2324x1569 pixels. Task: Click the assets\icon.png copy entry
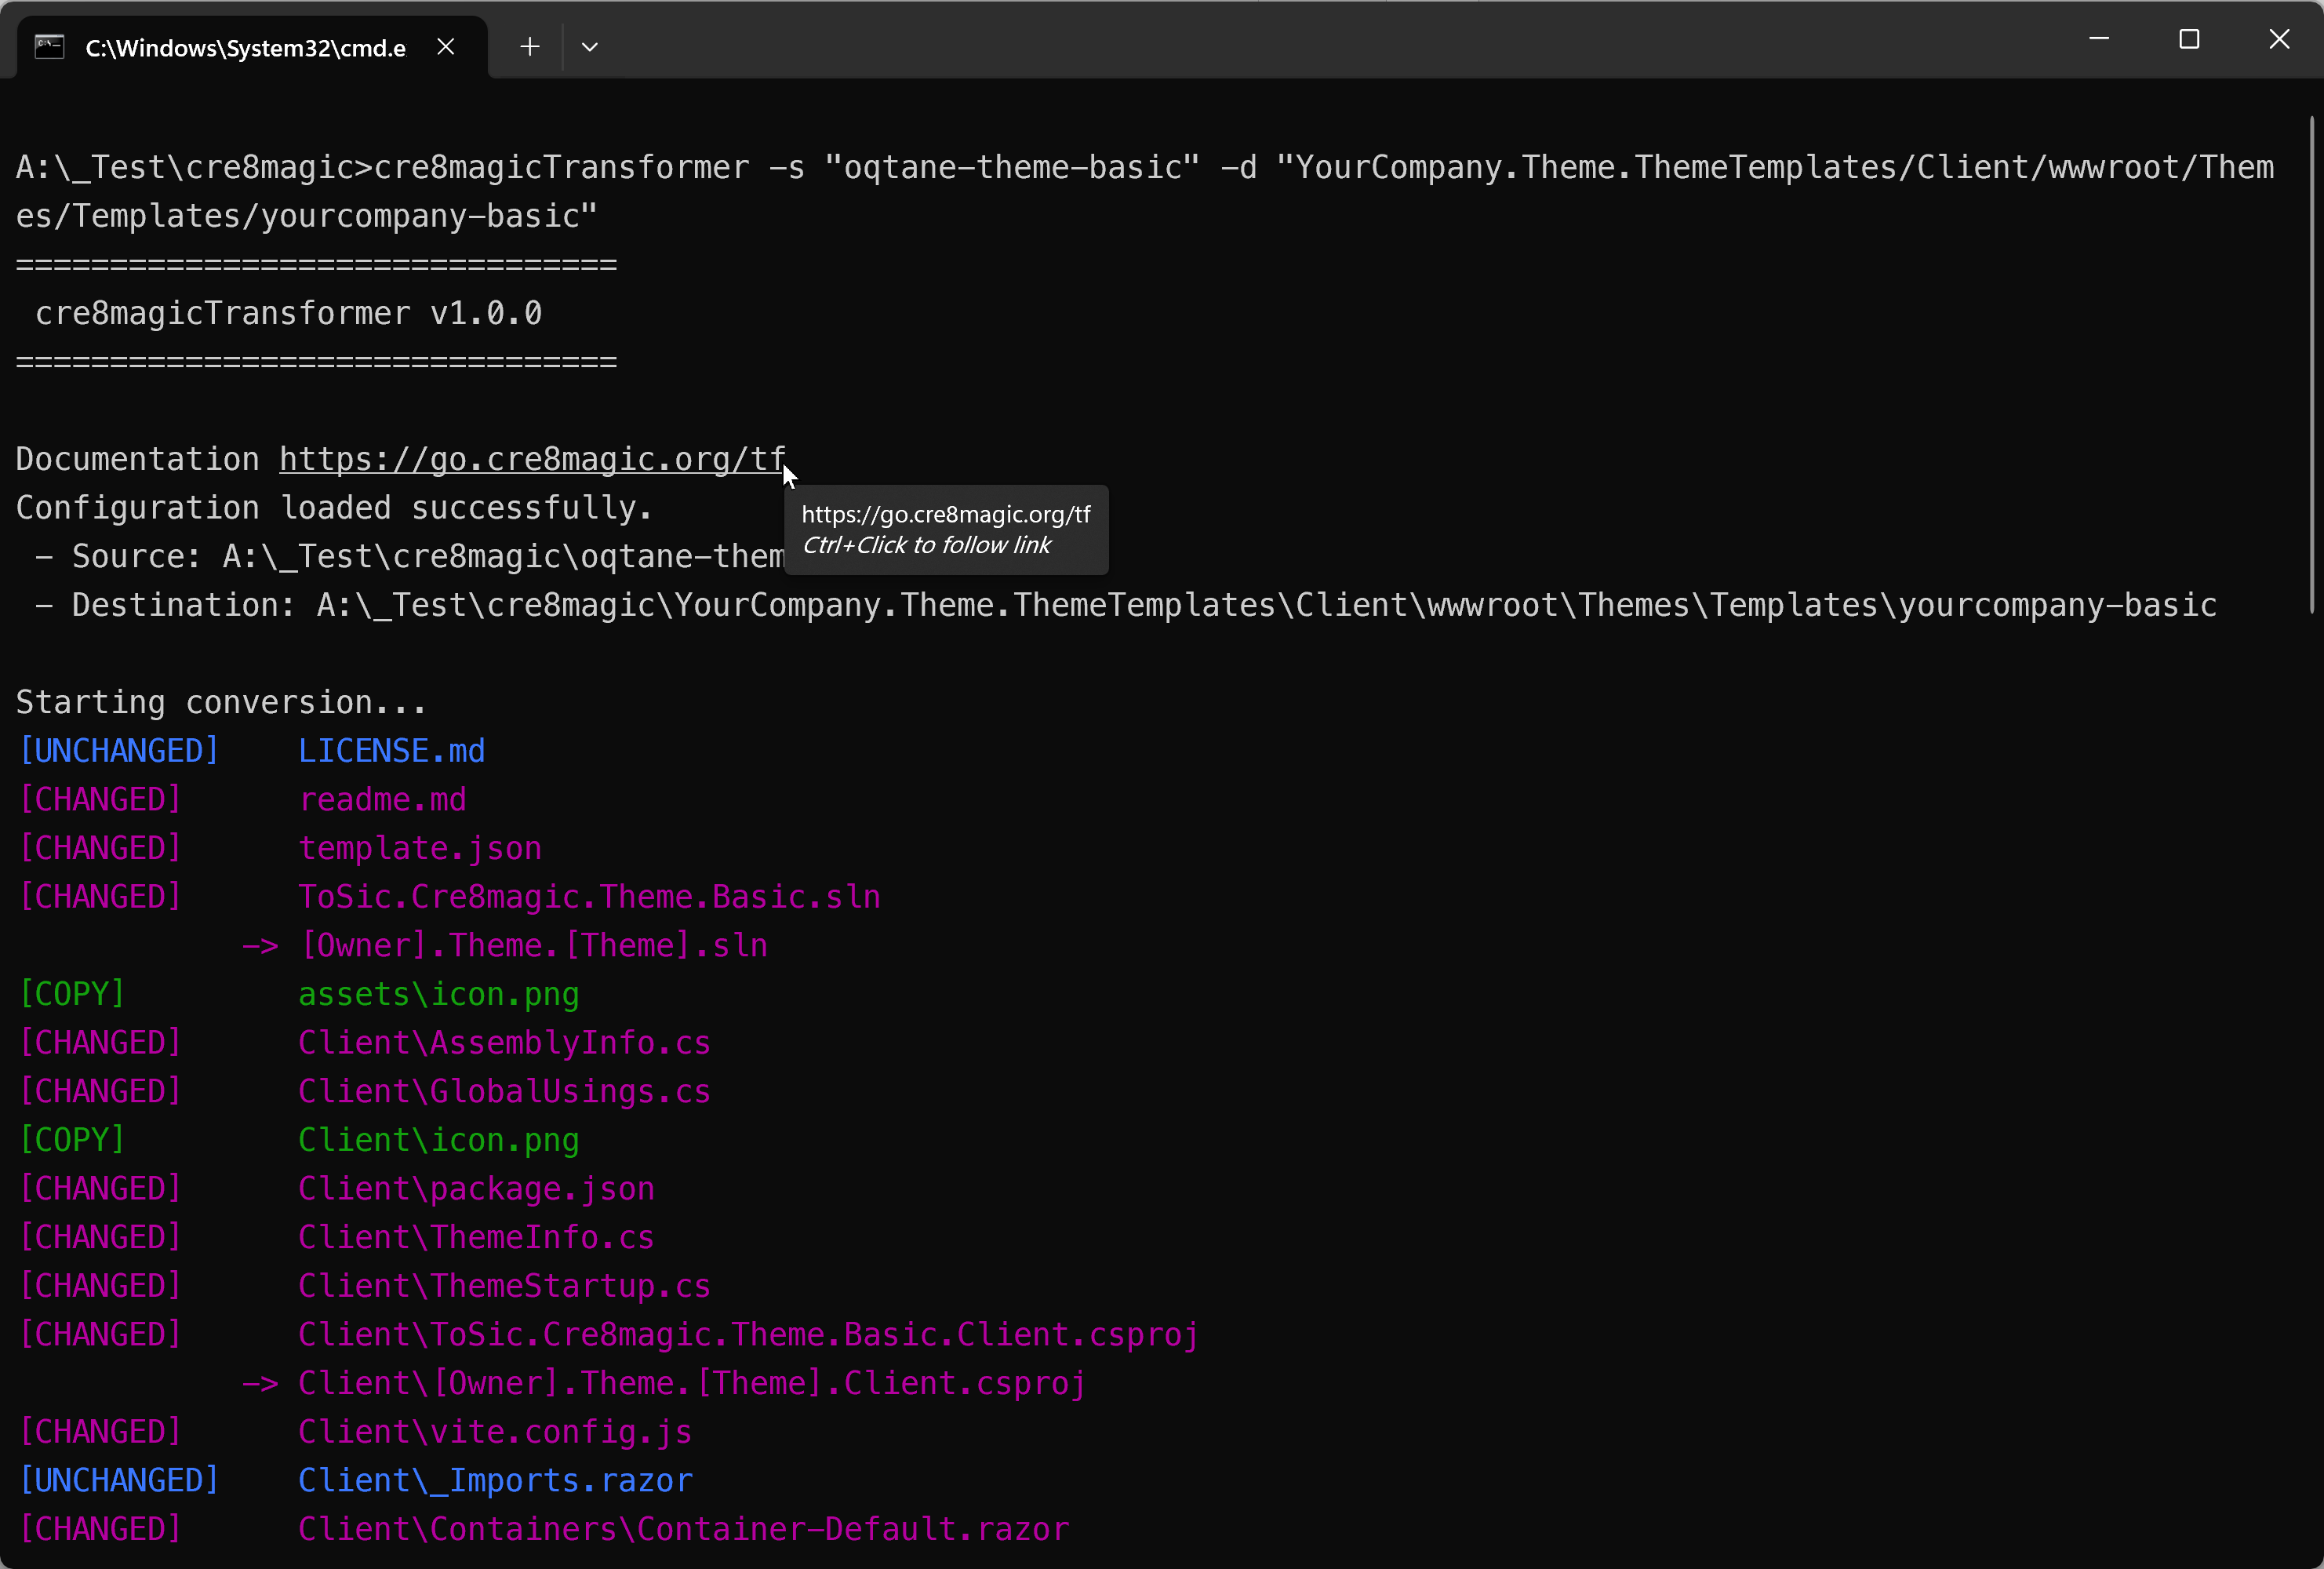pyautogui.click(x=438, y=994)
